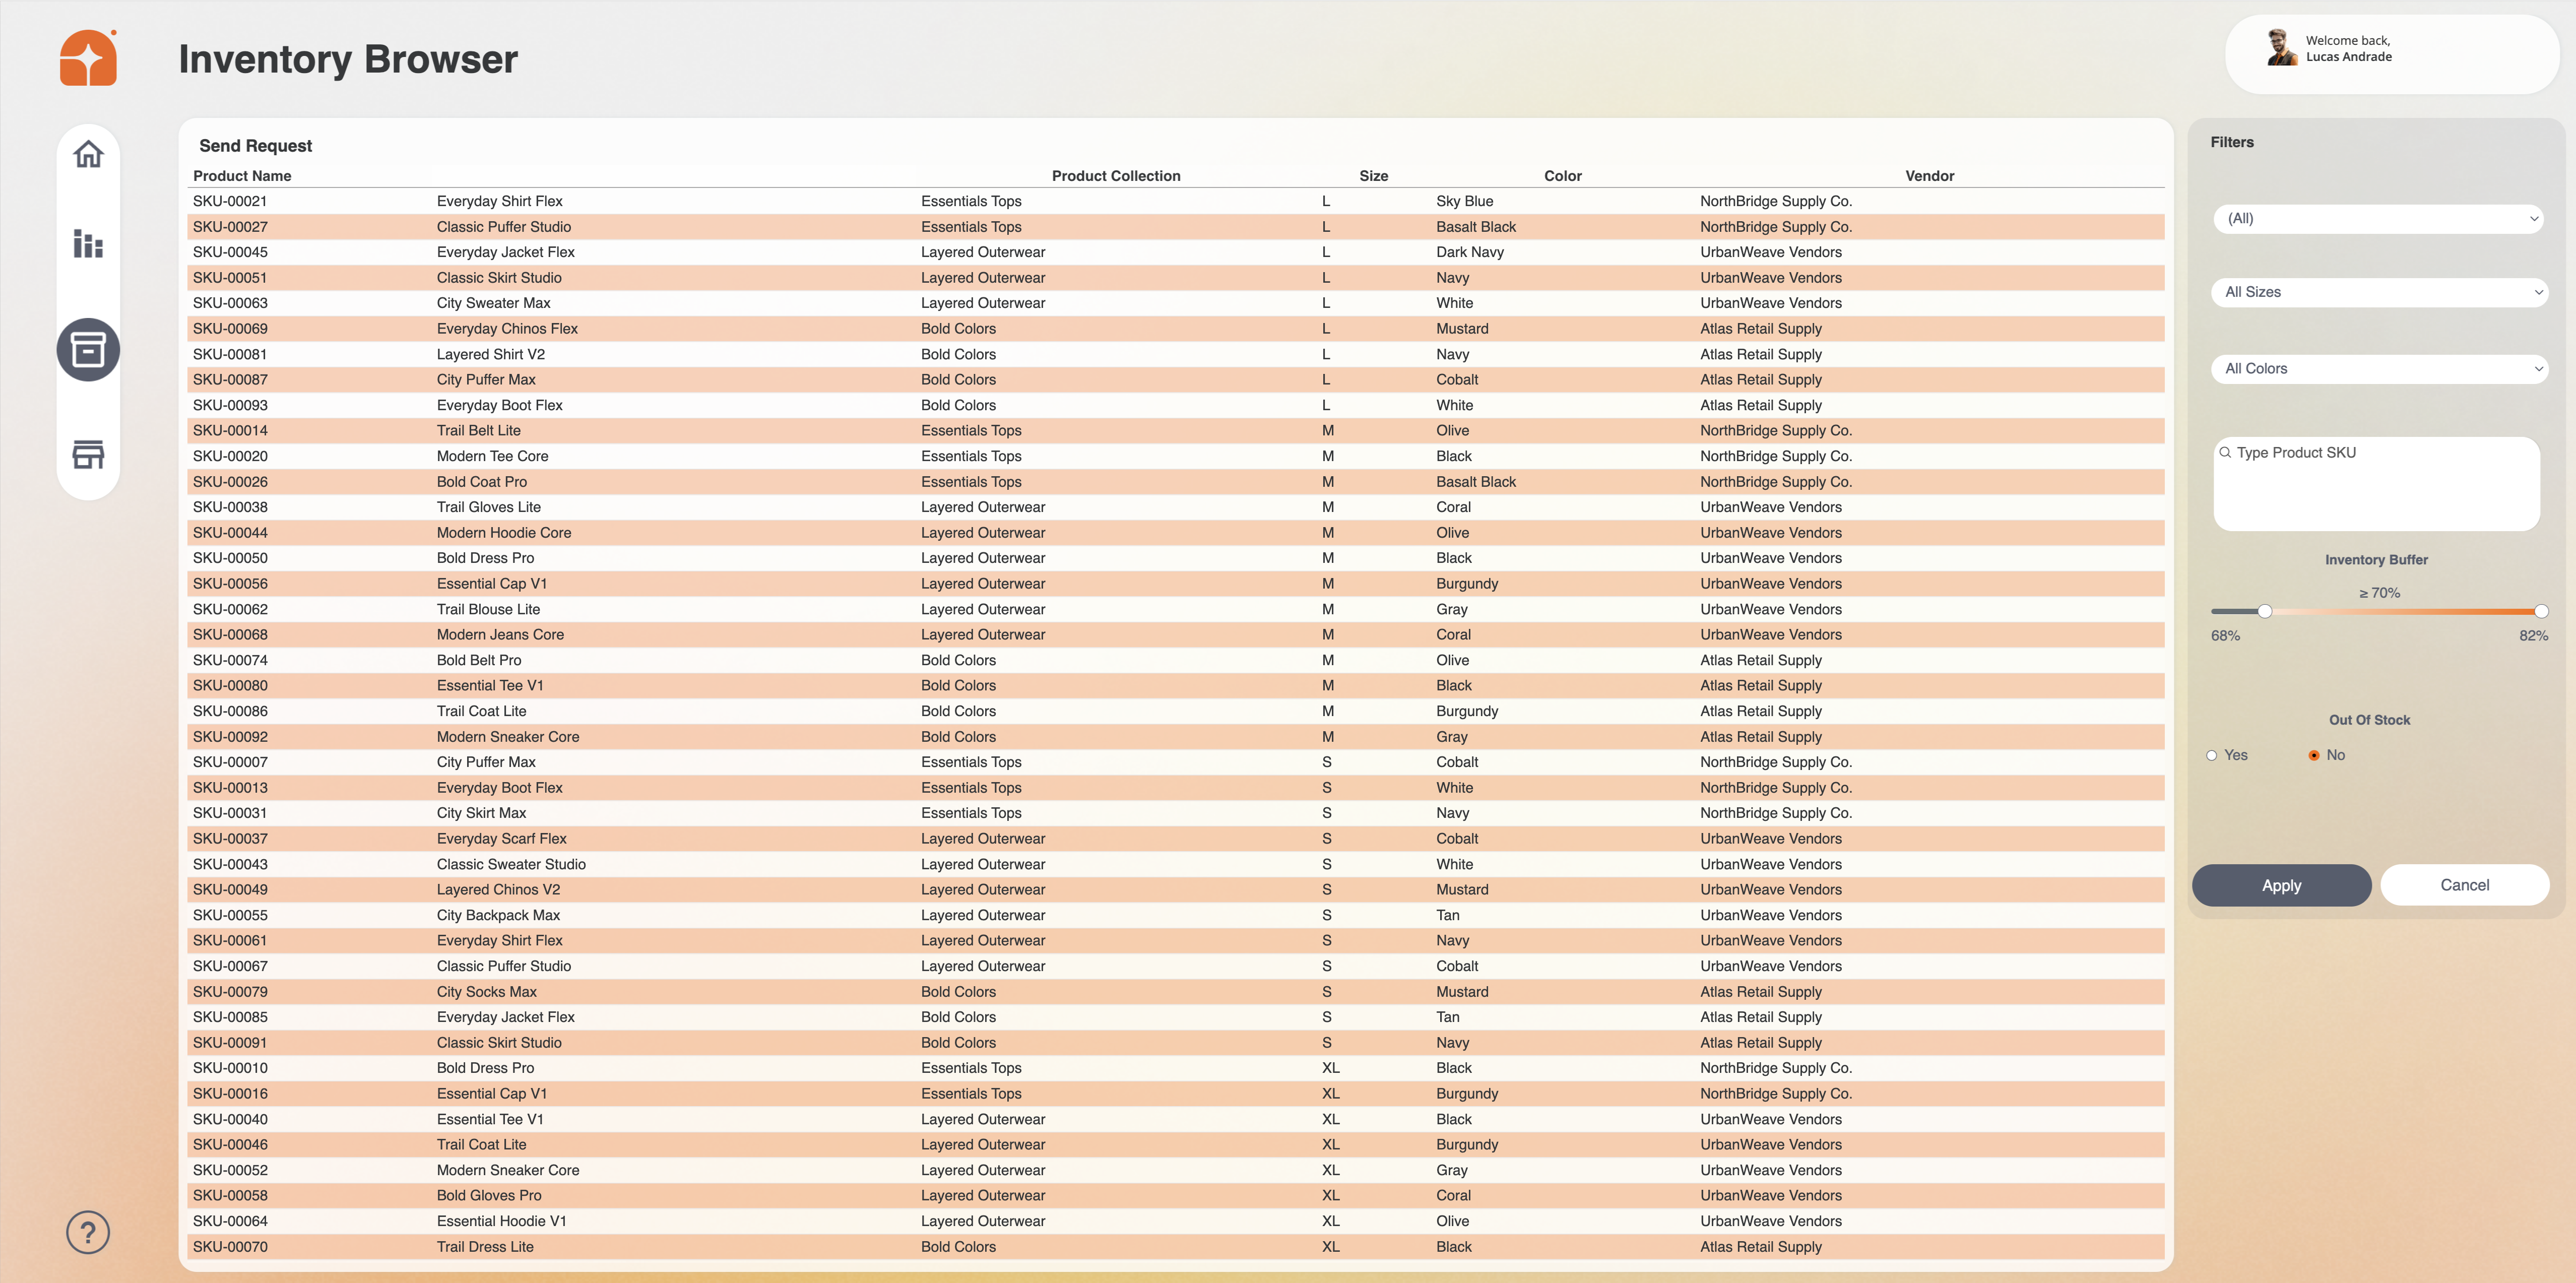Select the No out-of-stock radio button
This screenshot has height=1283, width=2576.
click(x=2315, y=755)
